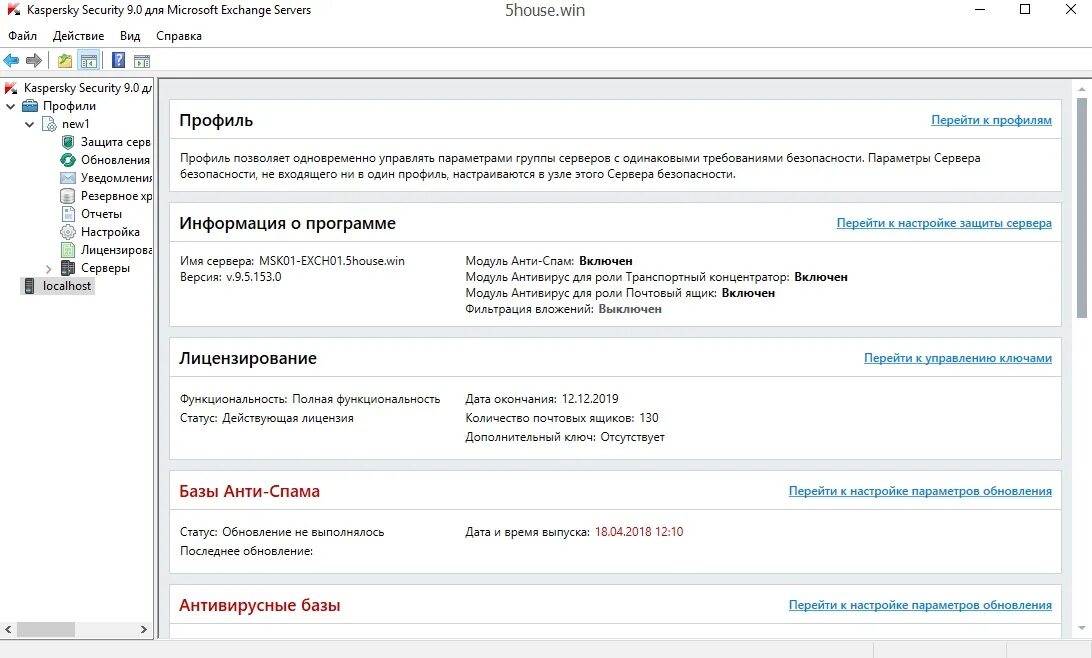The height and width of the screenshot is (658, 1092).
Task: Click the Up one level folder icon
Action: point(65,61)
